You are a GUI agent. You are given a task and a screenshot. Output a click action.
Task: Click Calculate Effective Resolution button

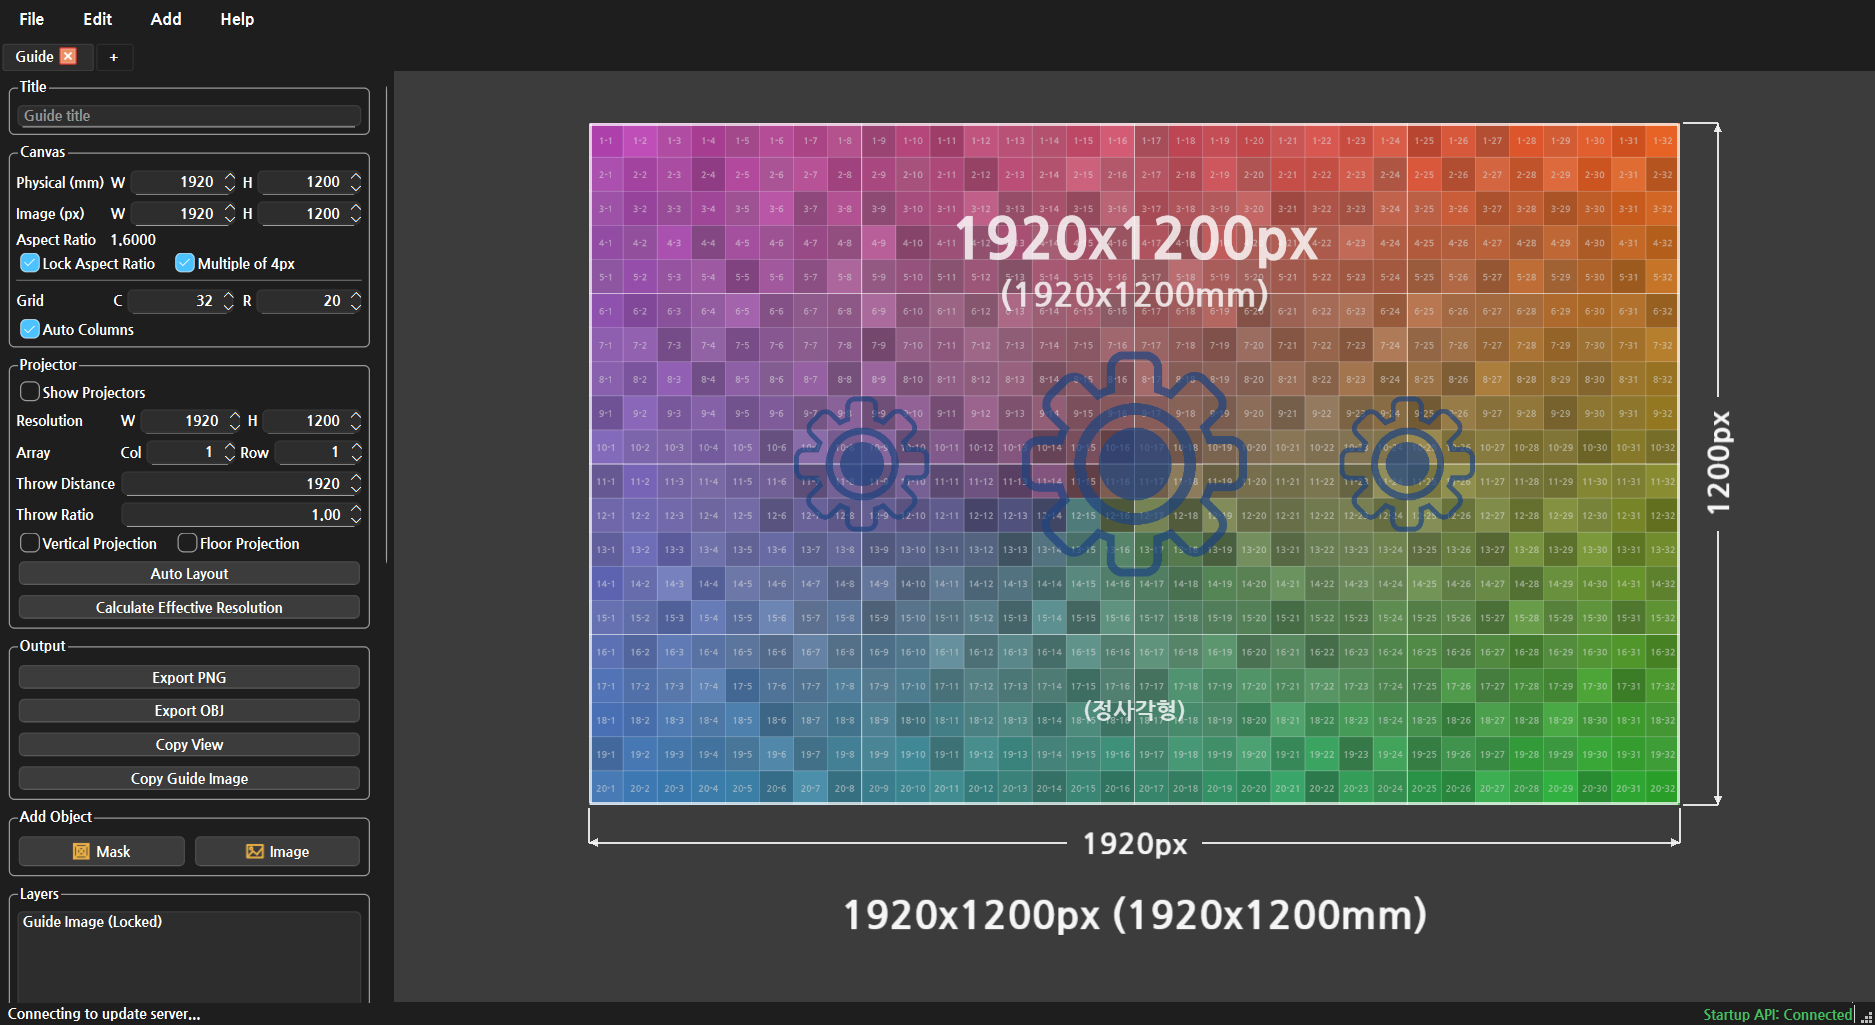pyautogui.click(x=189, y=607)
